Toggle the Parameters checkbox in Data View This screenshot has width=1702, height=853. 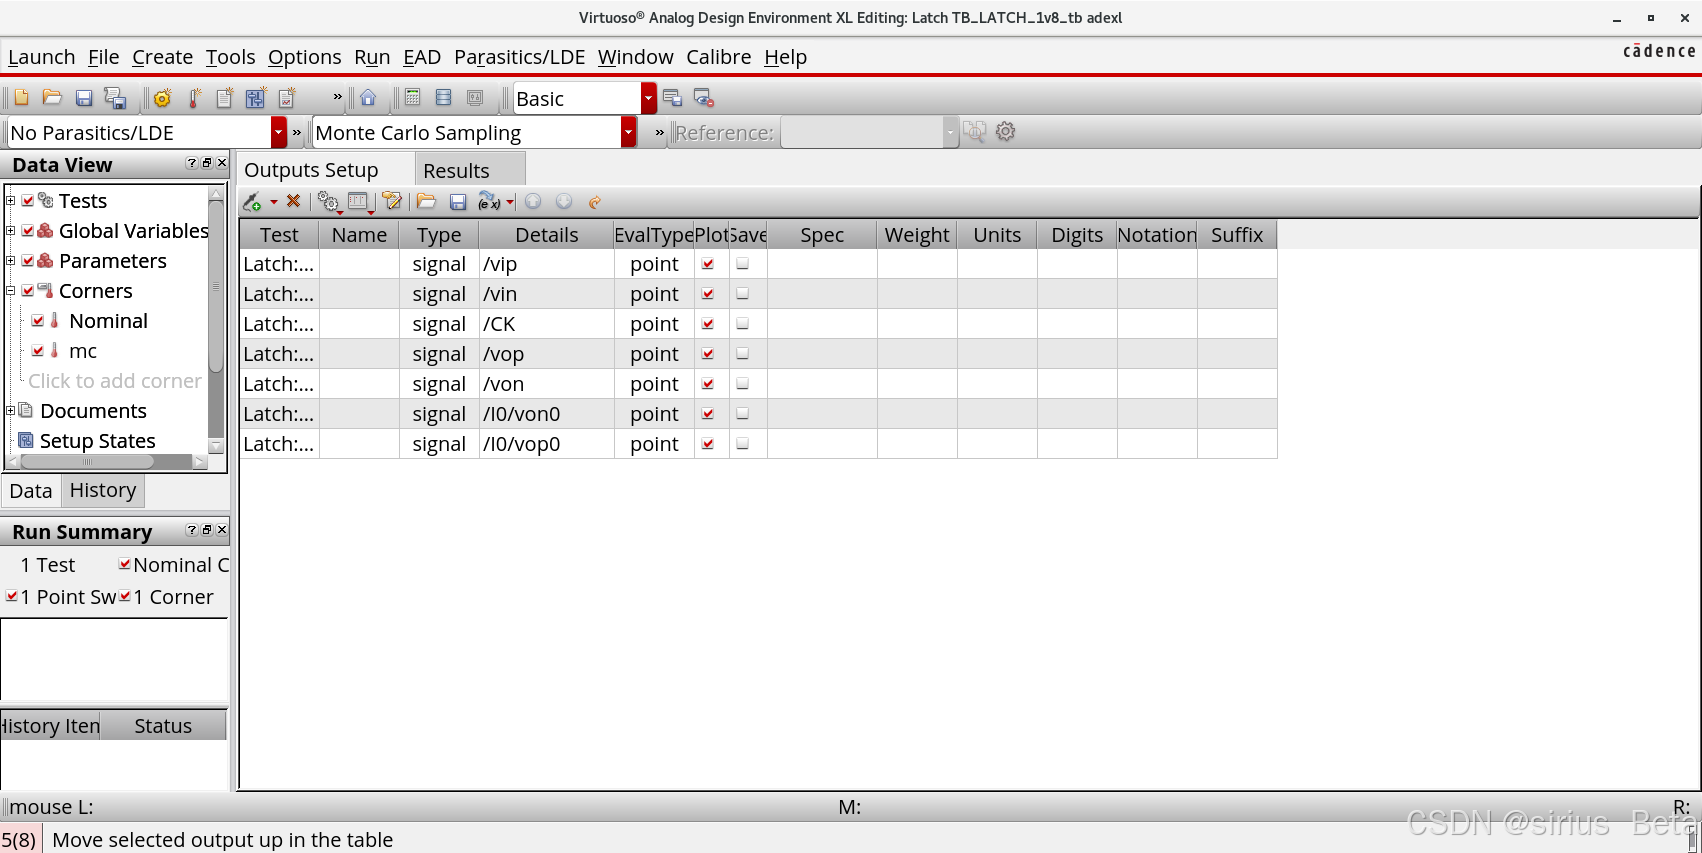(x=28, y=261)
